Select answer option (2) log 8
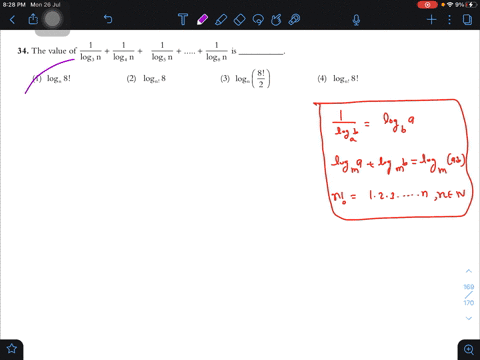 click(146, 79)
